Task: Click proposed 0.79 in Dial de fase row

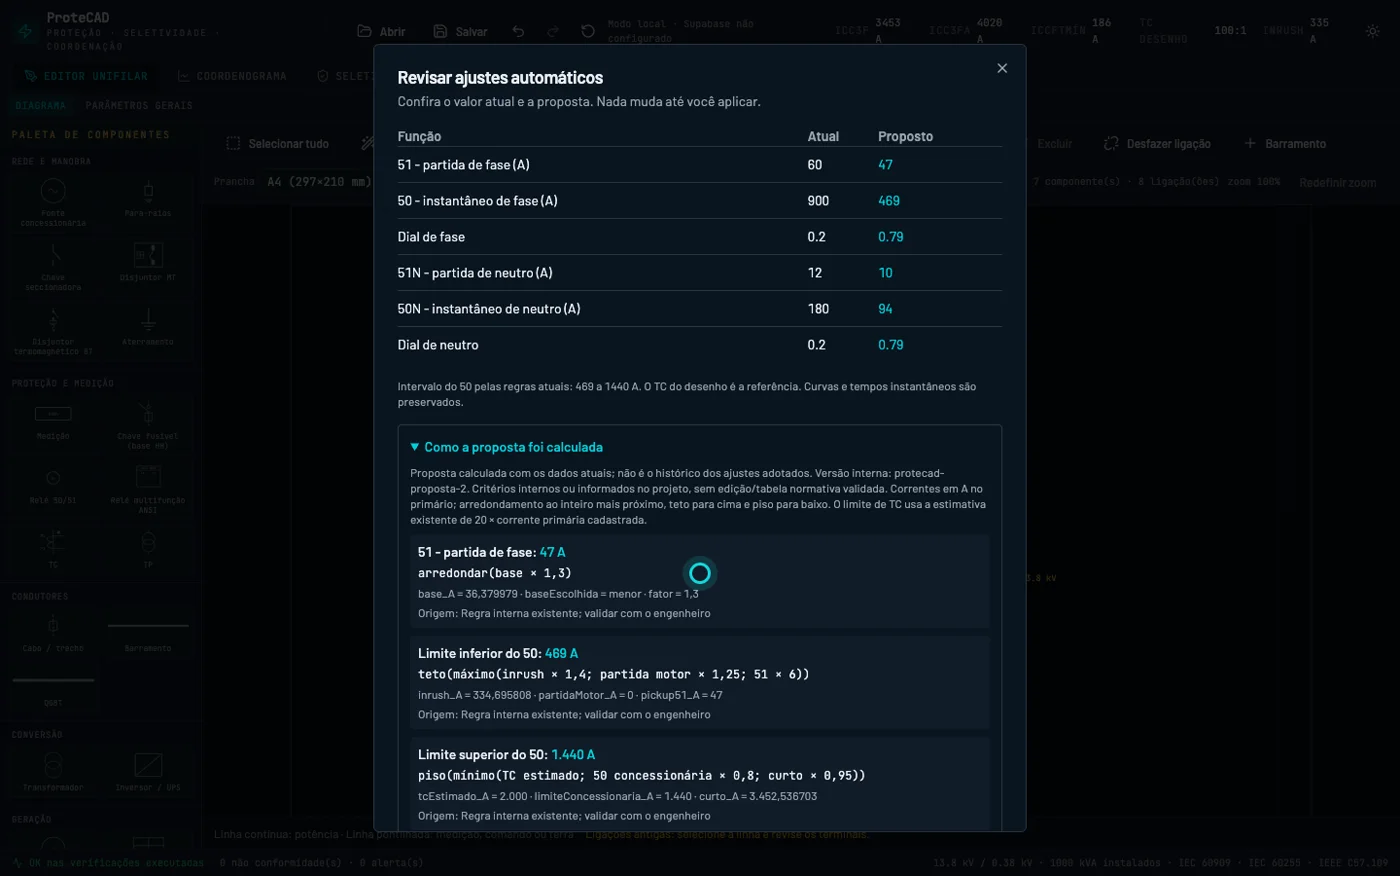Action: (x=890, y=237)
